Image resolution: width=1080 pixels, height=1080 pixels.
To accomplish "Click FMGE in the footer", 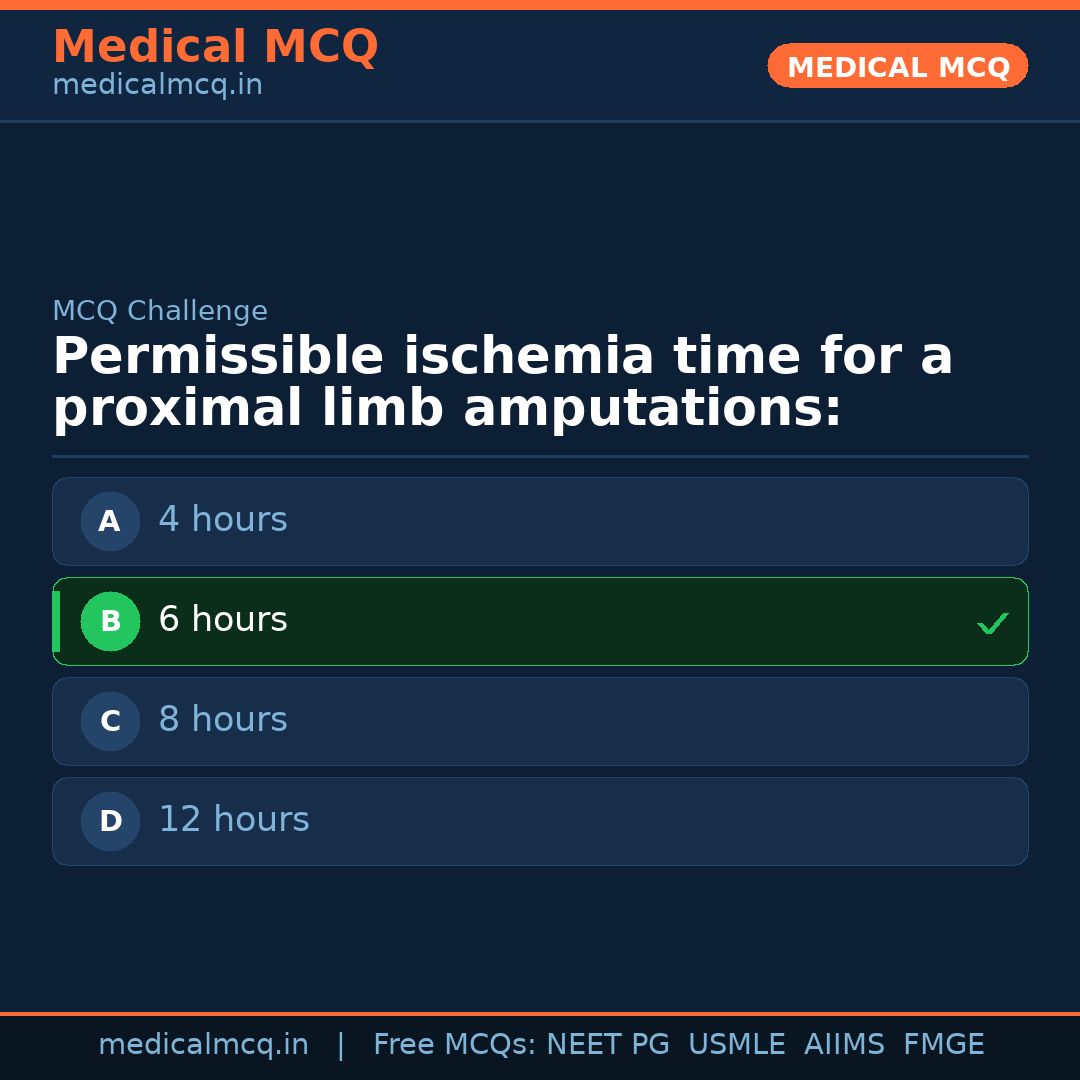I will tap(943, 1045).
